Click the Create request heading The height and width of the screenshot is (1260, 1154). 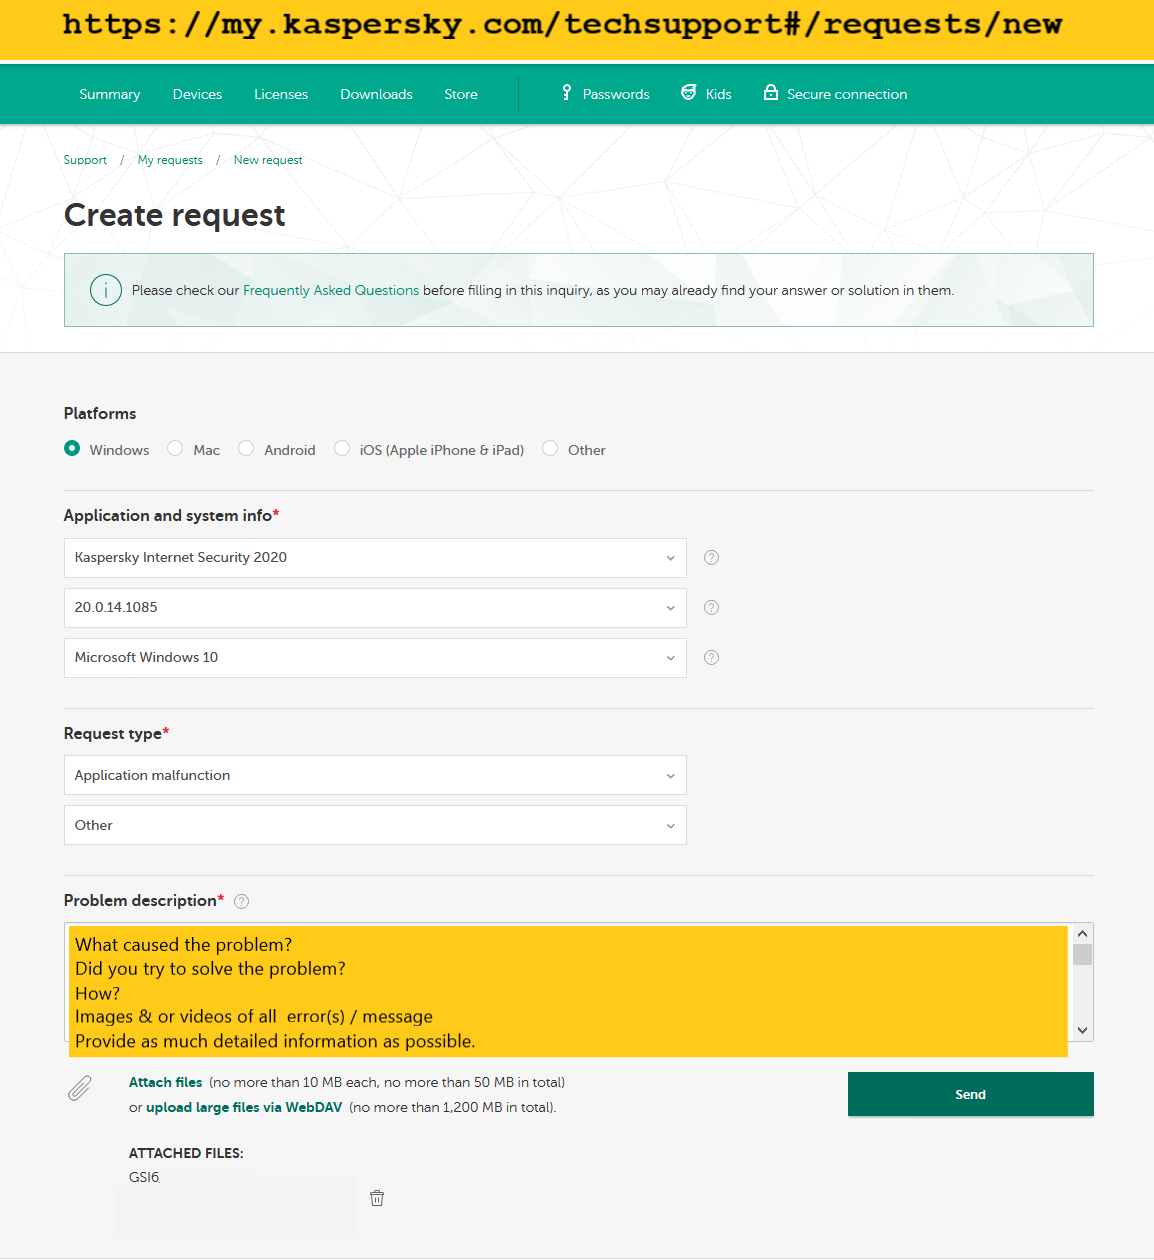(175, 215)
